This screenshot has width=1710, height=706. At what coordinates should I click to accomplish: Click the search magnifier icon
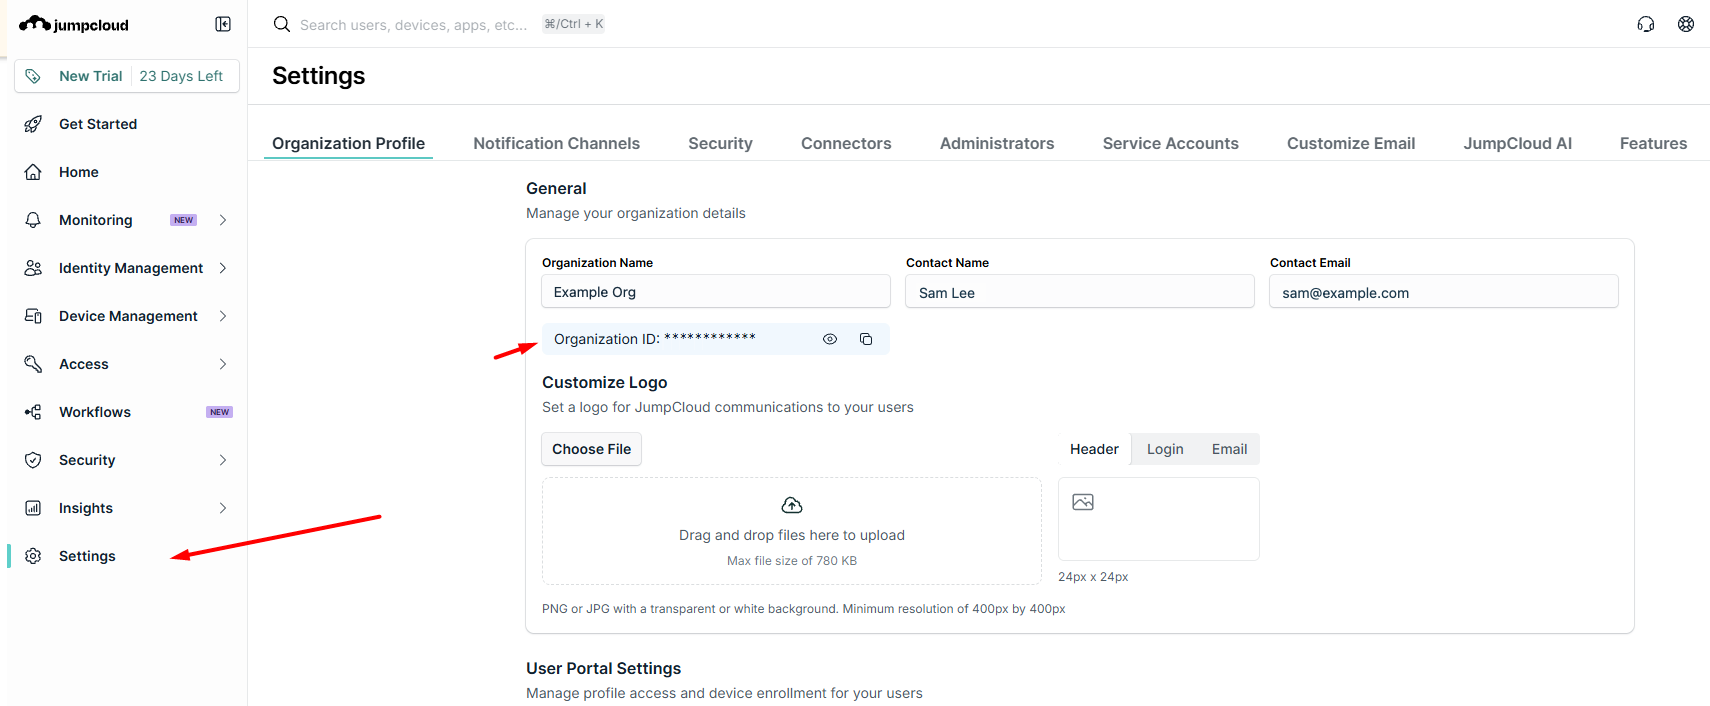[x=282, y=24]
